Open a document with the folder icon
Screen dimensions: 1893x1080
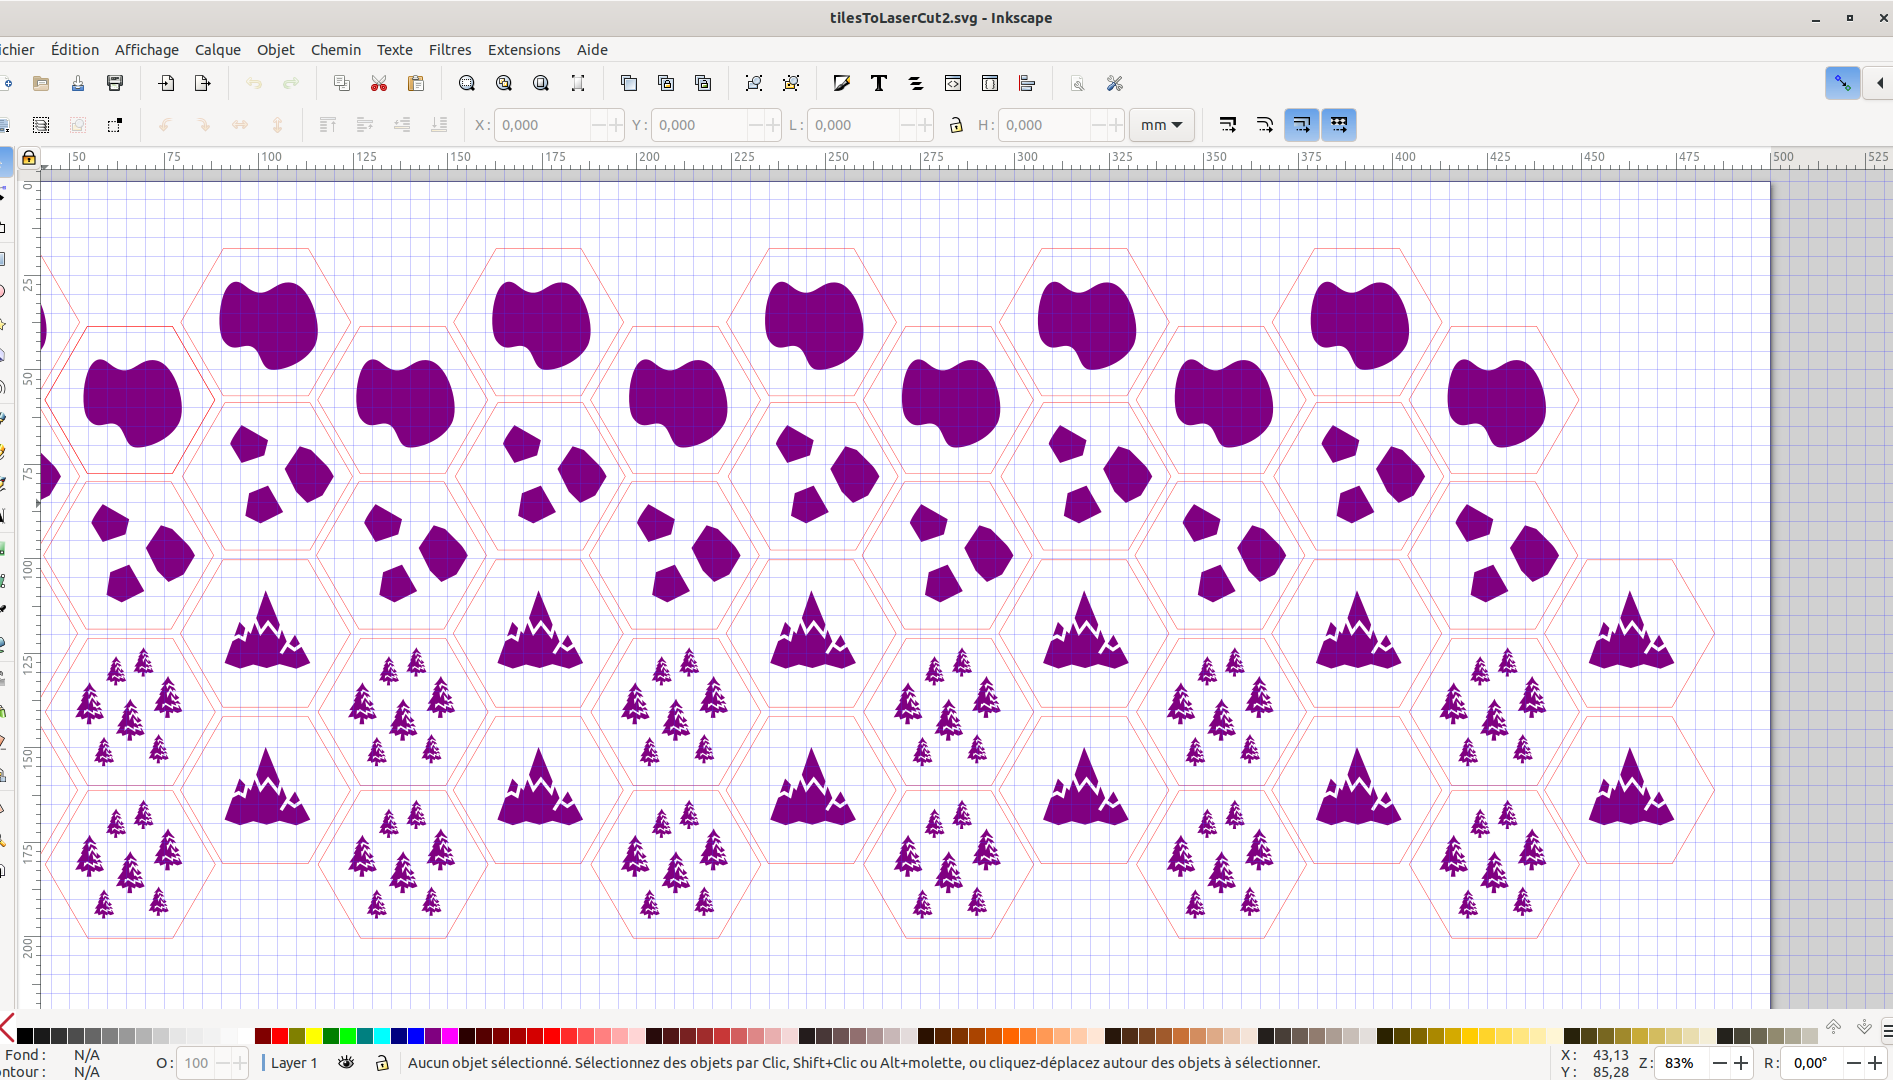tap(41, 83)
